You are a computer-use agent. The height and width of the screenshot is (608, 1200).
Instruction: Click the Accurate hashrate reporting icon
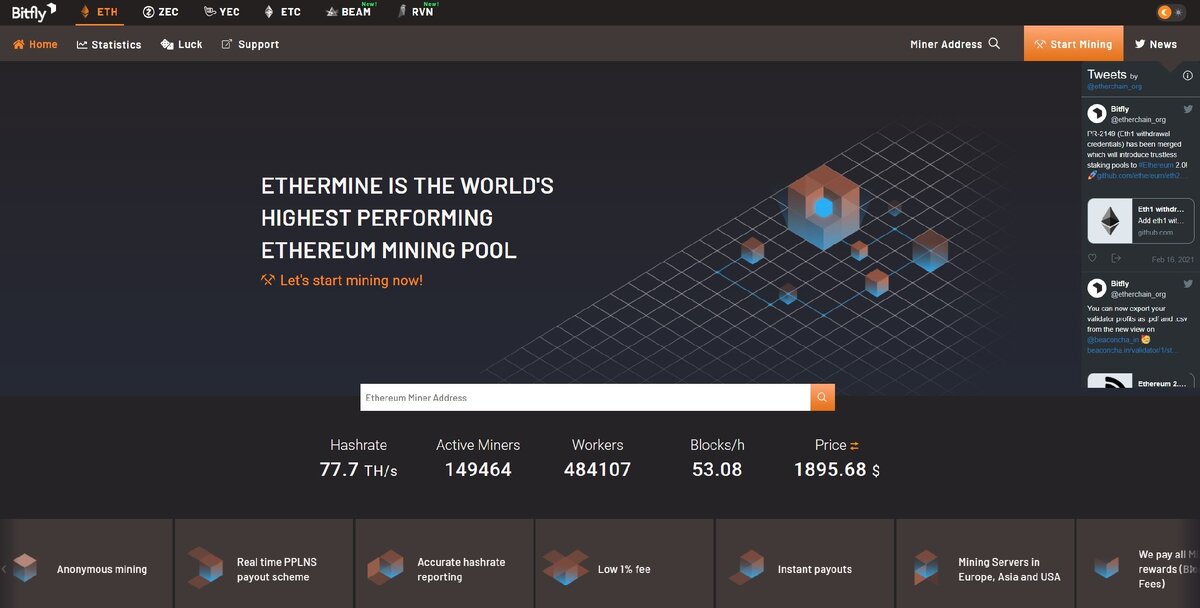pyautogui.click(x=385, y=567)
